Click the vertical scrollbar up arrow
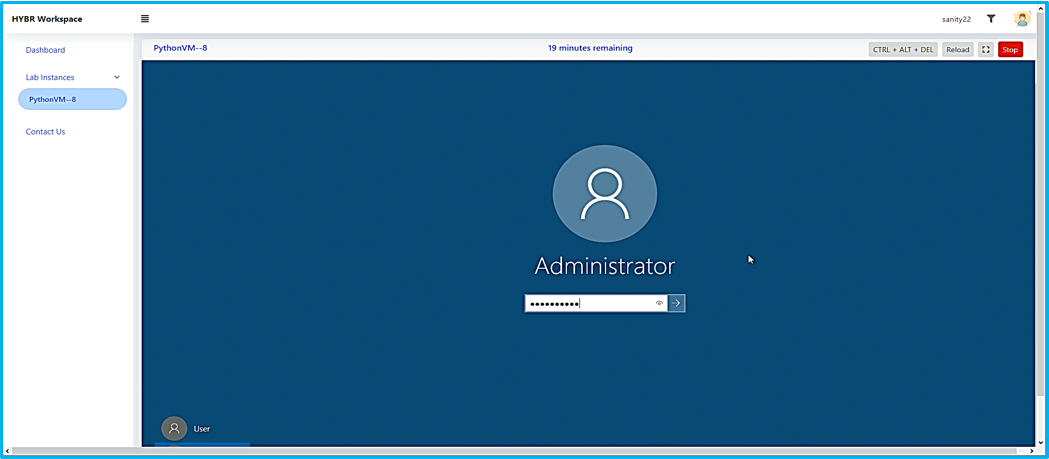This screenshot has width=1049, height=459. tap(1041, 8)
